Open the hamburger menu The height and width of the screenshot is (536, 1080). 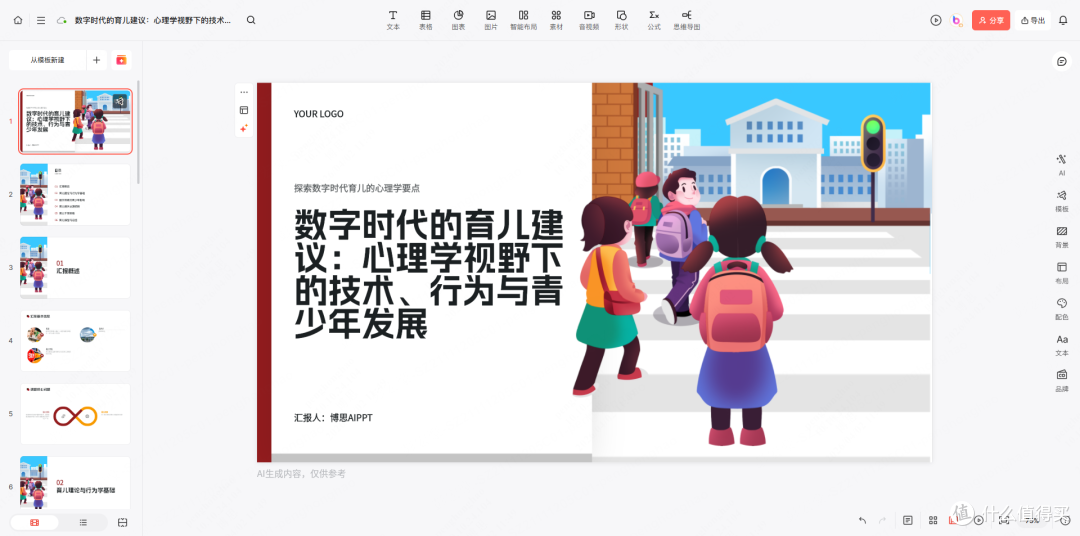pyautogui.click(x=41, y=21)
